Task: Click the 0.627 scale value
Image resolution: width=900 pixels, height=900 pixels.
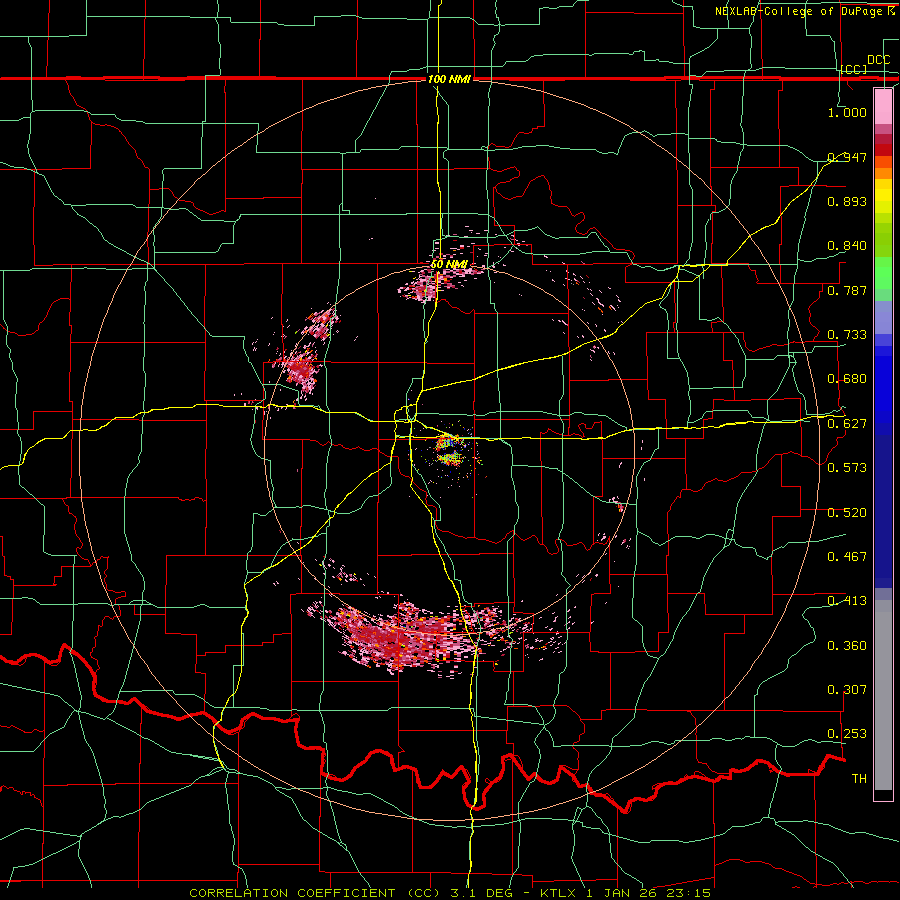Action: [847, 424]
